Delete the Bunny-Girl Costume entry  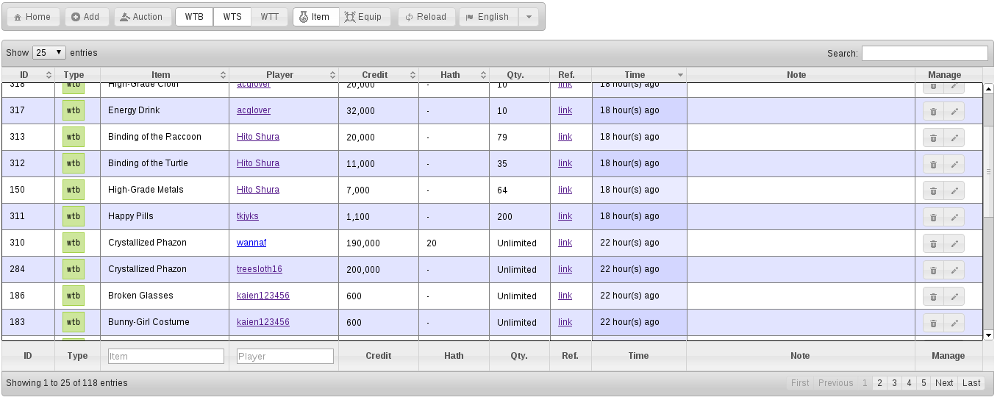point(933,323)
